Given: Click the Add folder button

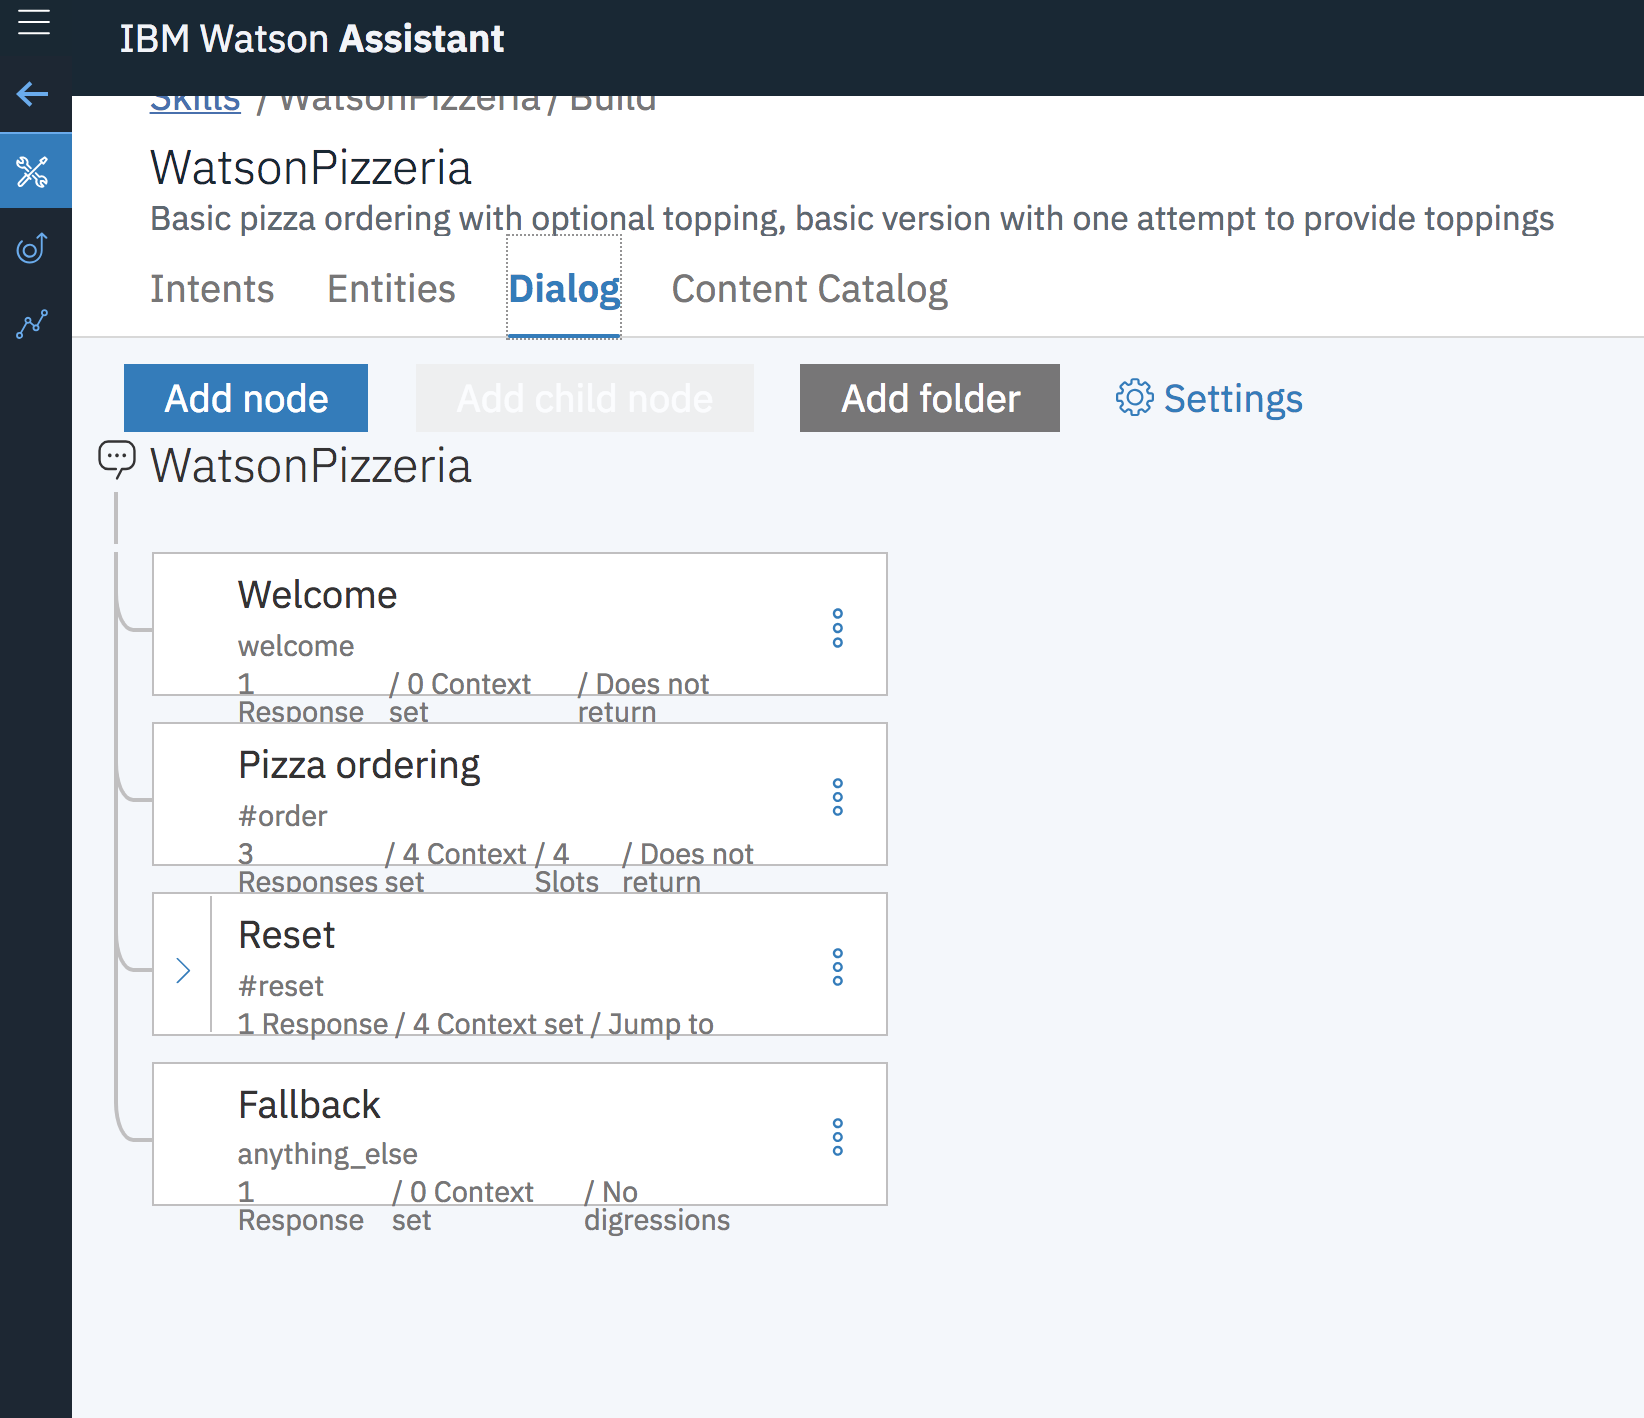Looking at the screenshot, I should pos(930,398).
